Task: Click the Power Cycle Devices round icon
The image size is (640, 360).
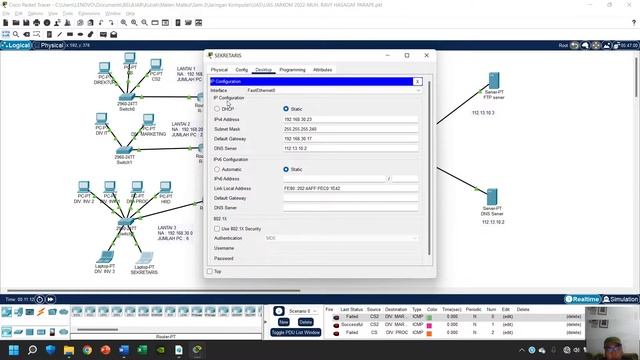Action: coord(40,300)
